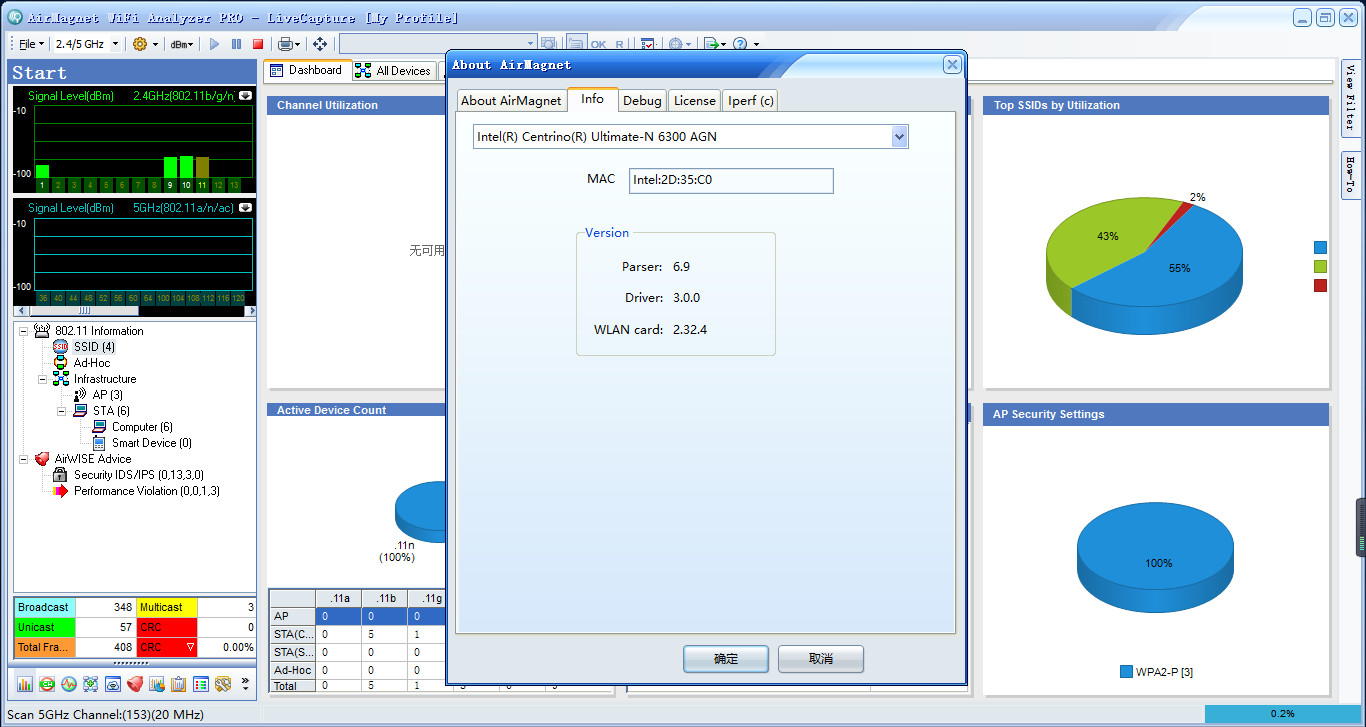Show more navigation buttons chevron
Screen dimensions: 1366x727
click(246, 684)
